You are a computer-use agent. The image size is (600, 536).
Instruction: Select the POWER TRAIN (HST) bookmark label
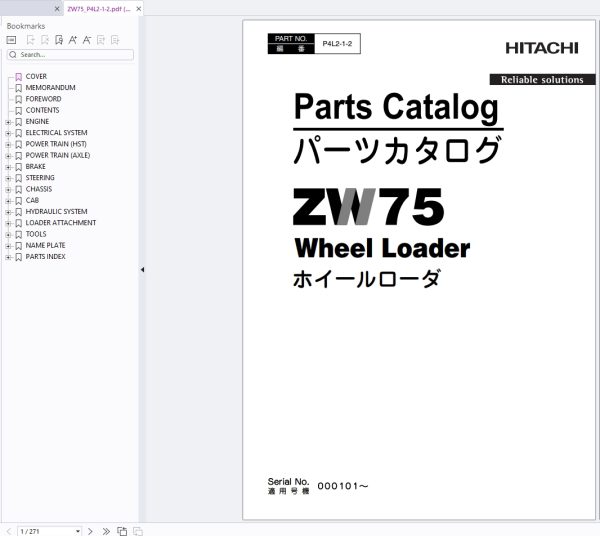(x=56, y=144)
